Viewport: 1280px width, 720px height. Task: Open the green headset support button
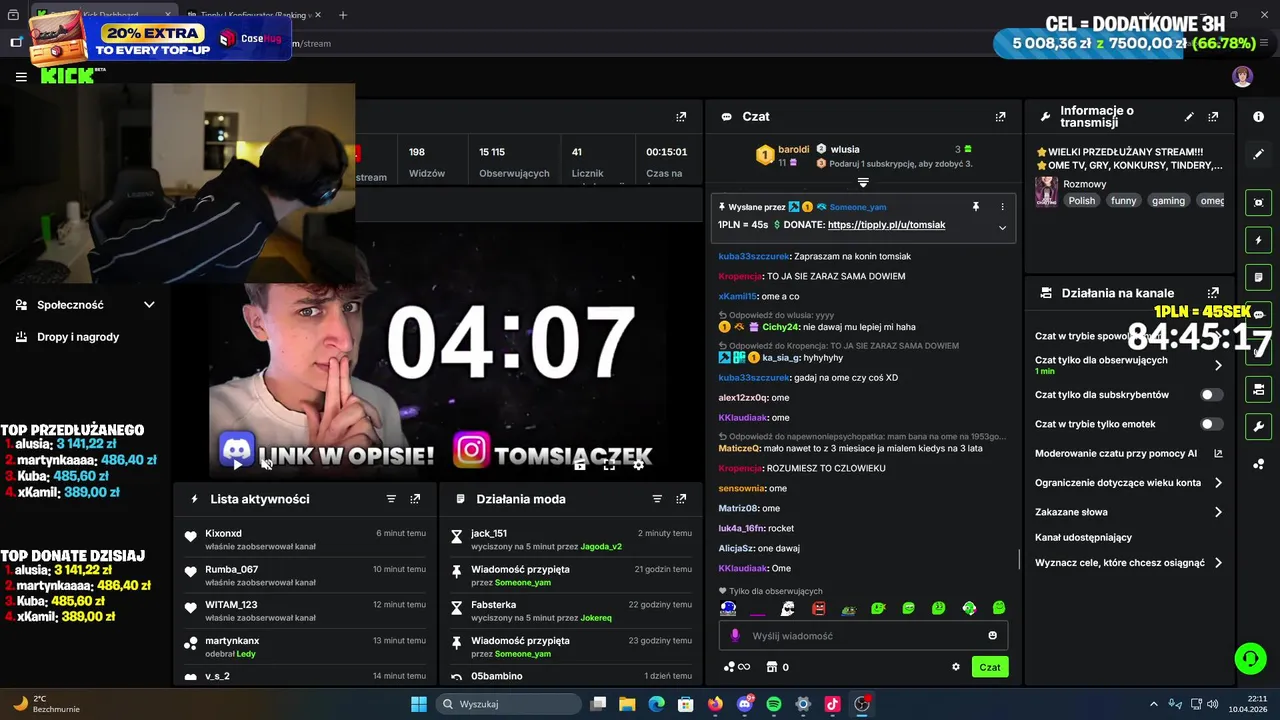(1250, 658)
